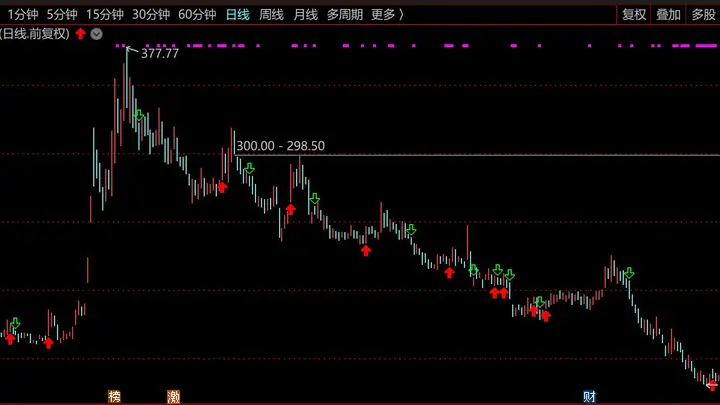Switch to the 月线 monthly chart
The height and width of the screenshot is (405, 720).
pos(305,15)
